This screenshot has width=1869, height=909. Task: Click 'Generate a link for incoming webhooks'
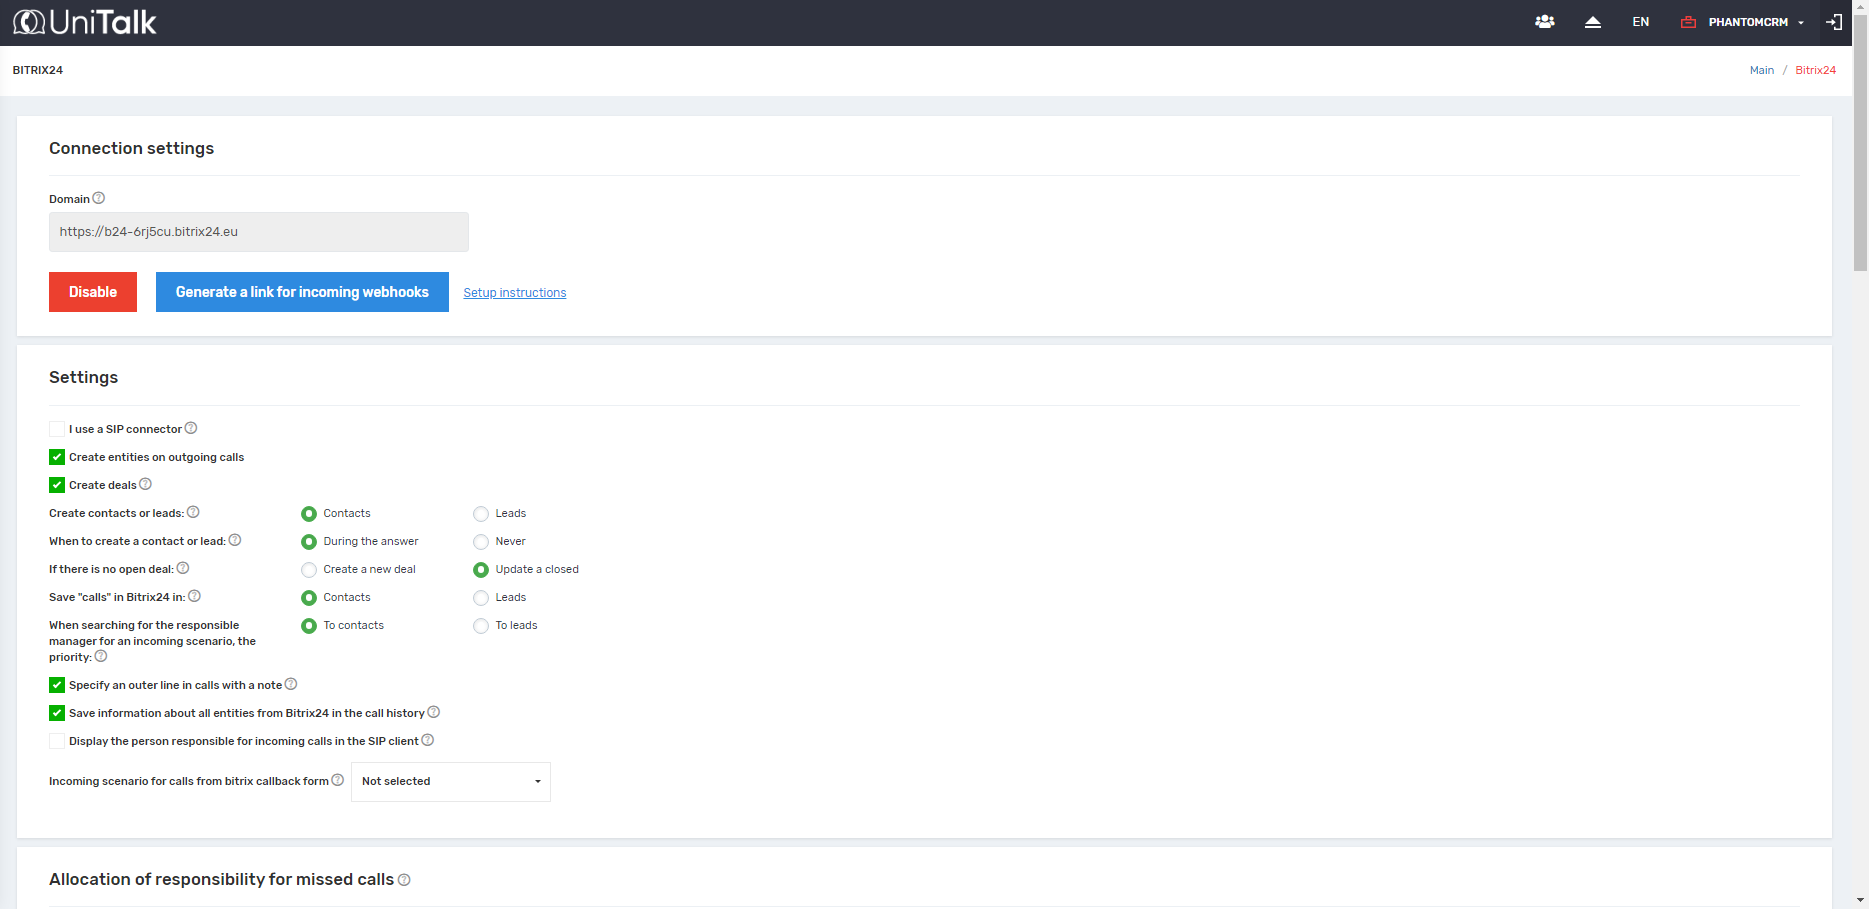click(302, 292)
